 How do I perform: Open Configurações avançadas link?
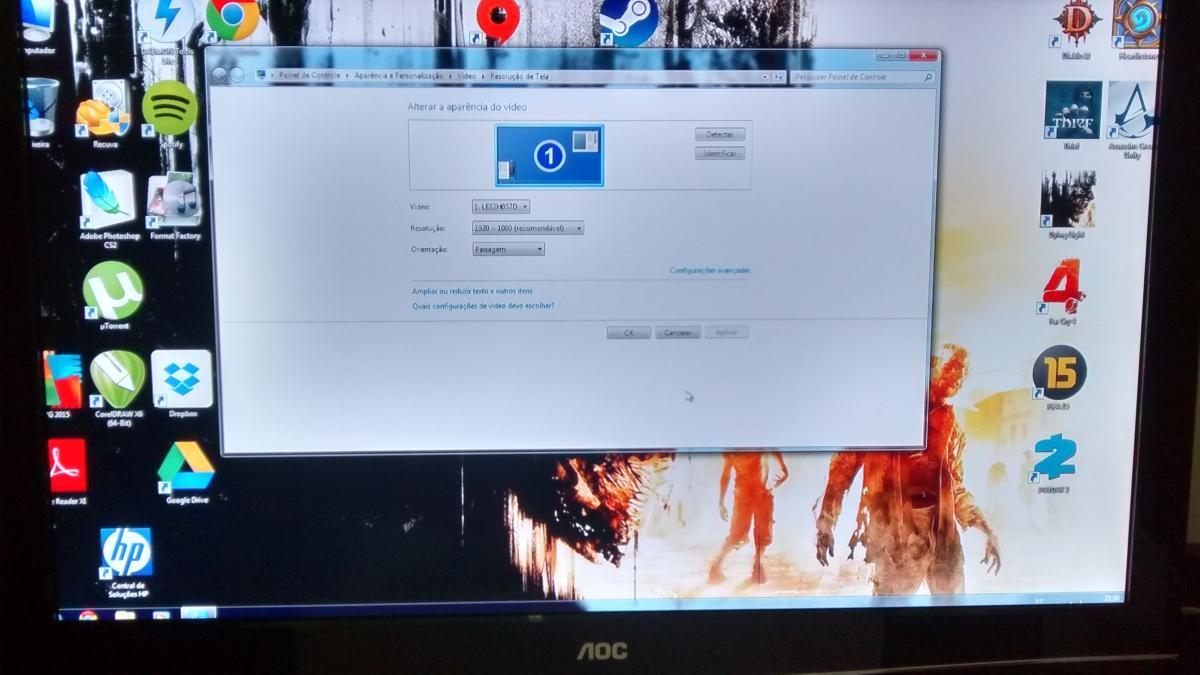710,271
